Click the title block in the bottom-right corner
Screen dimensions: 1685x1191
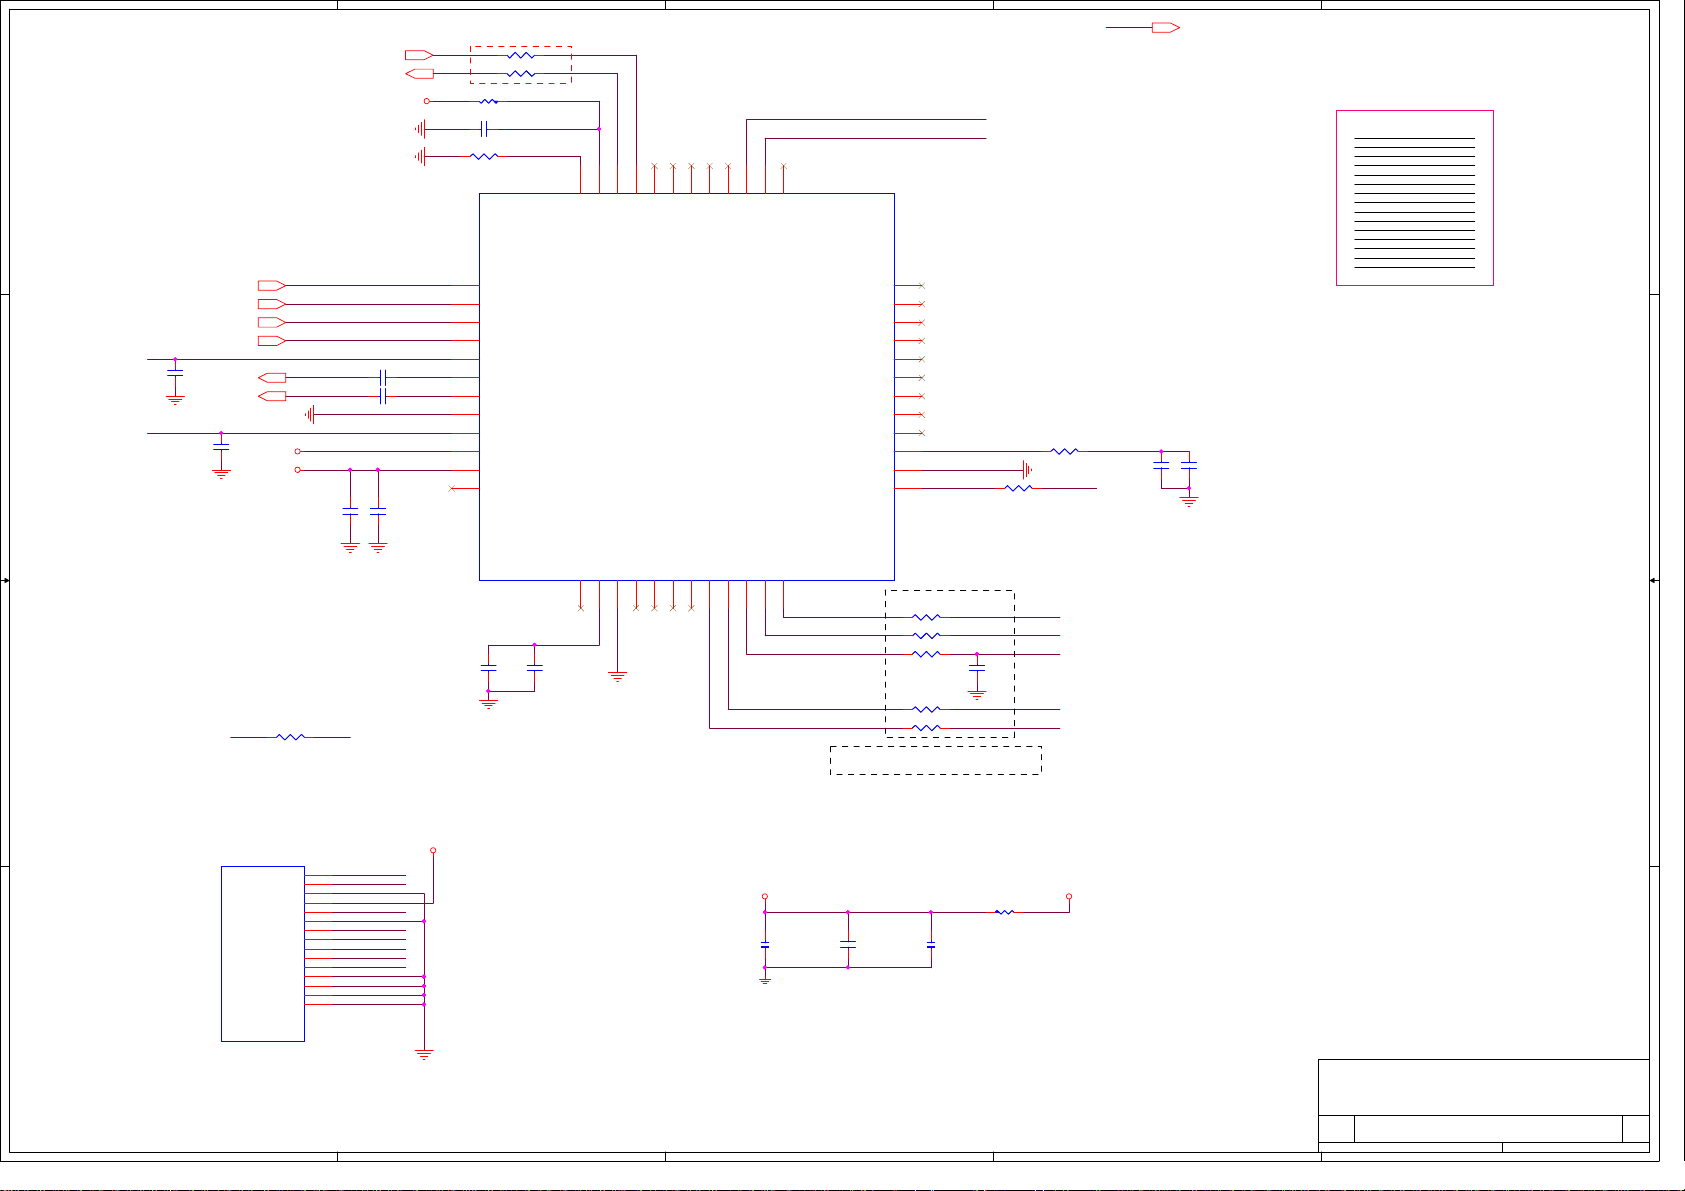[1483, 1105]
